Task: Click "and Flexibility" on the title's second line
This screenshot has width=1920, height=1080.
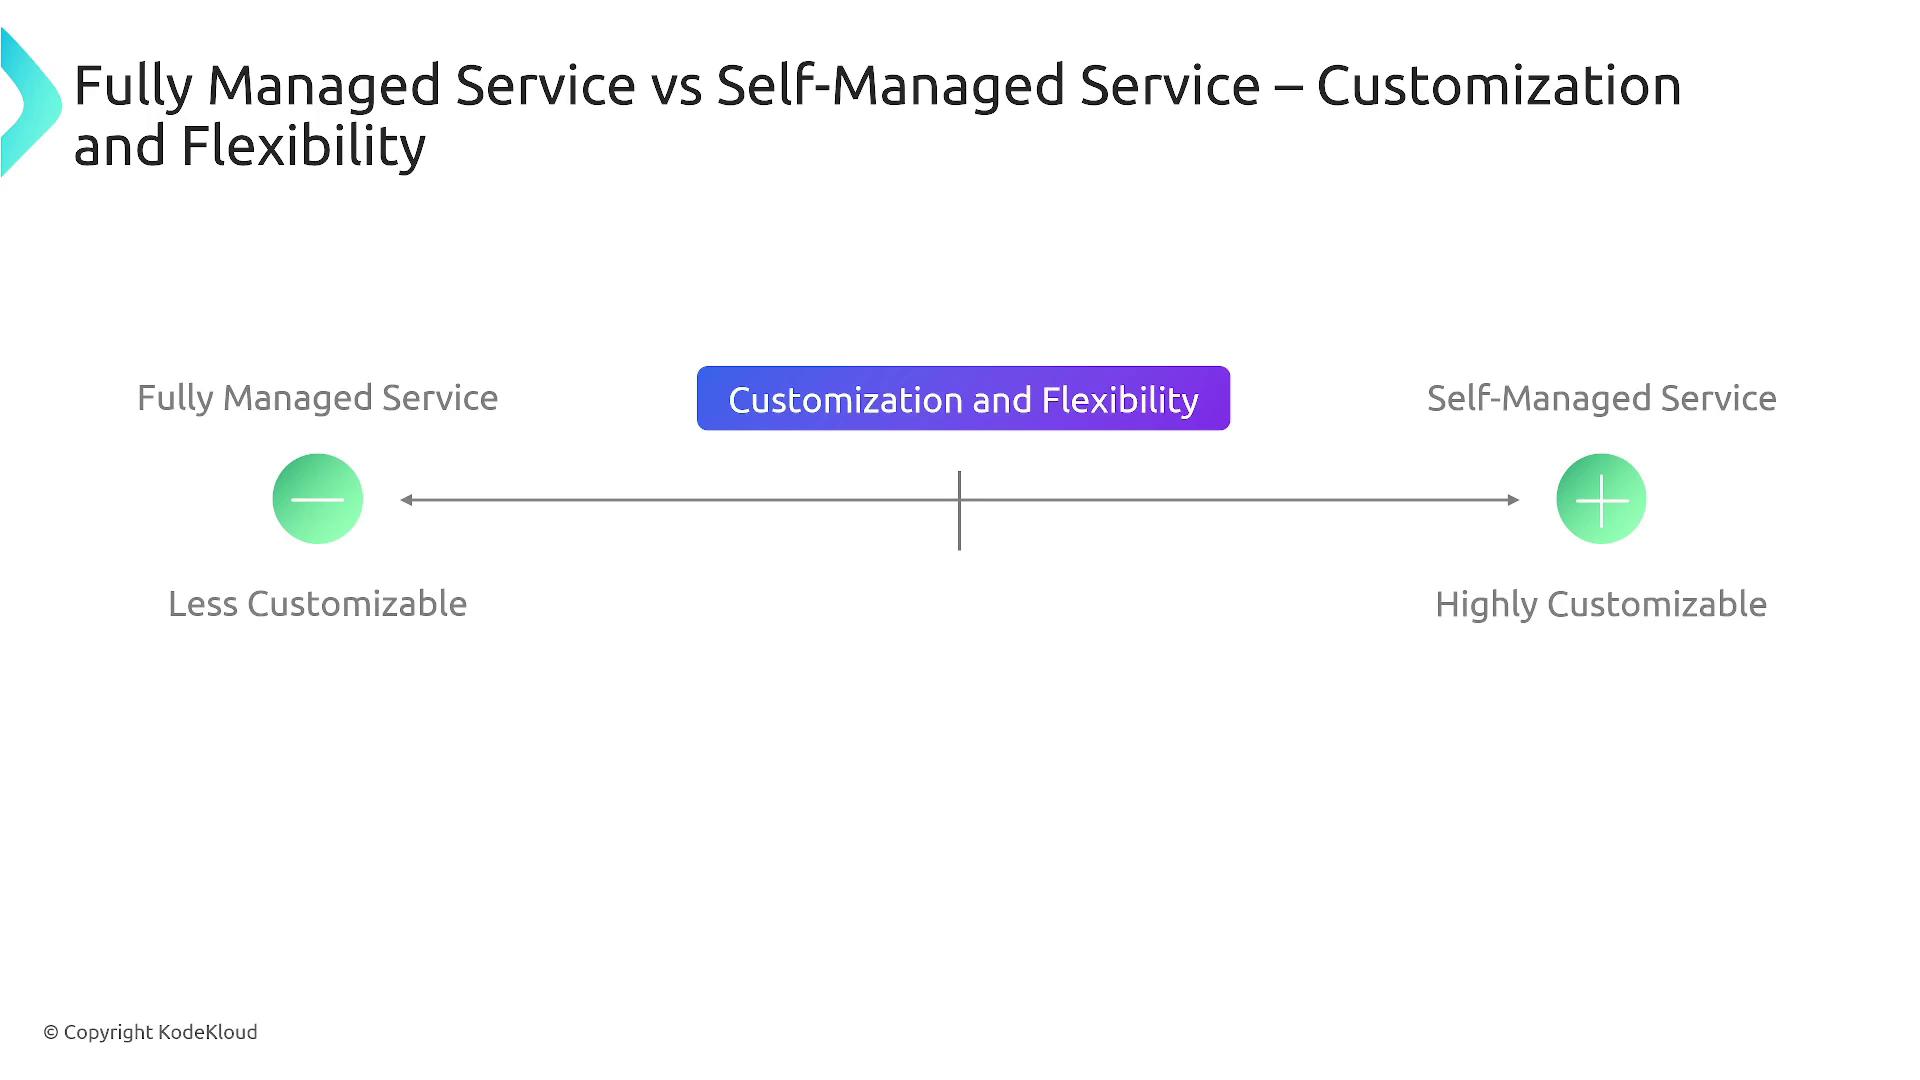Action: tap(250, 146)
